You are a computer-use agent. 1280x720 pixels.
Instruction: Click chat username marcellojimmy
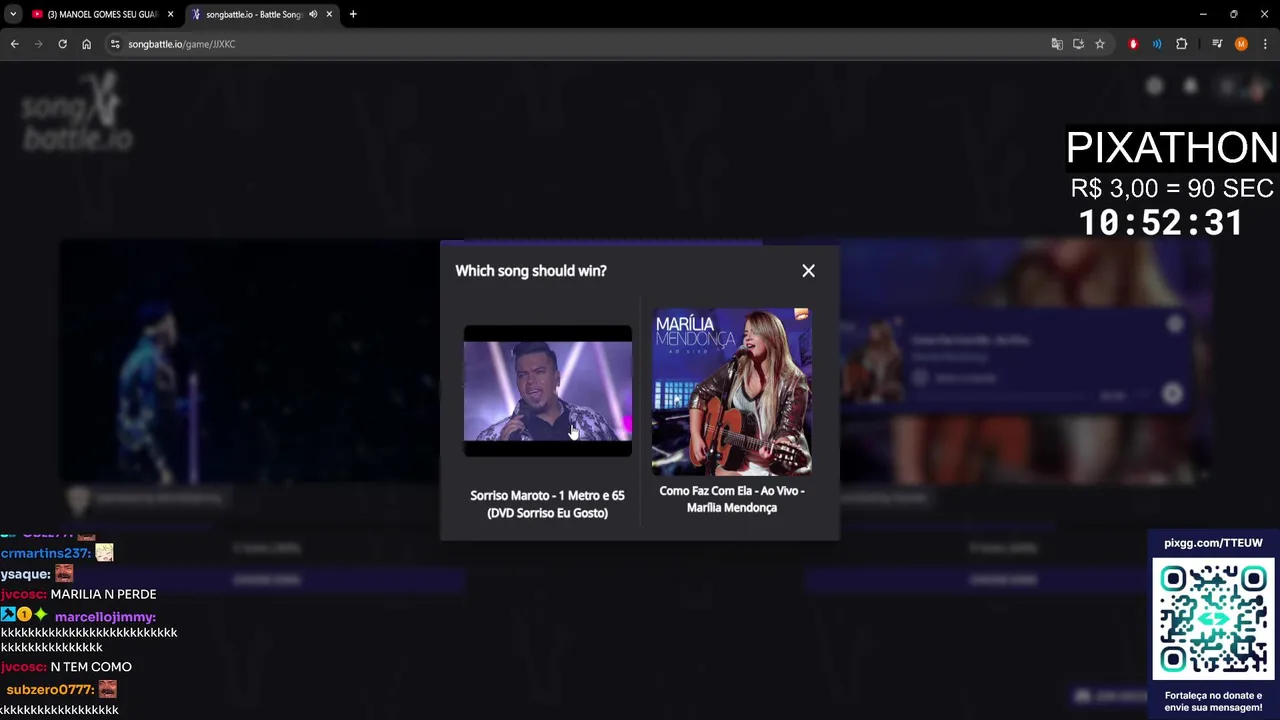click(105, 617)
